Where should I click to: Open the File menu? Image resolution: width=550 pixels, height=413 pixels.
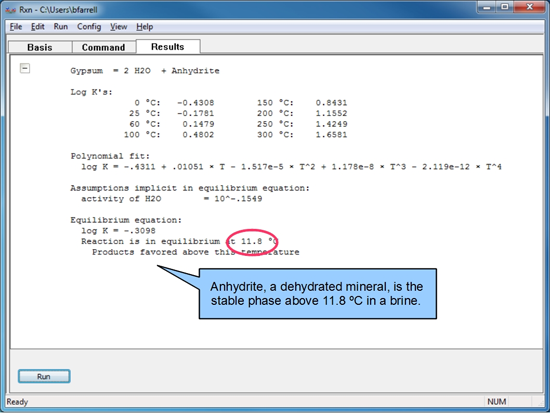[16, 27]
